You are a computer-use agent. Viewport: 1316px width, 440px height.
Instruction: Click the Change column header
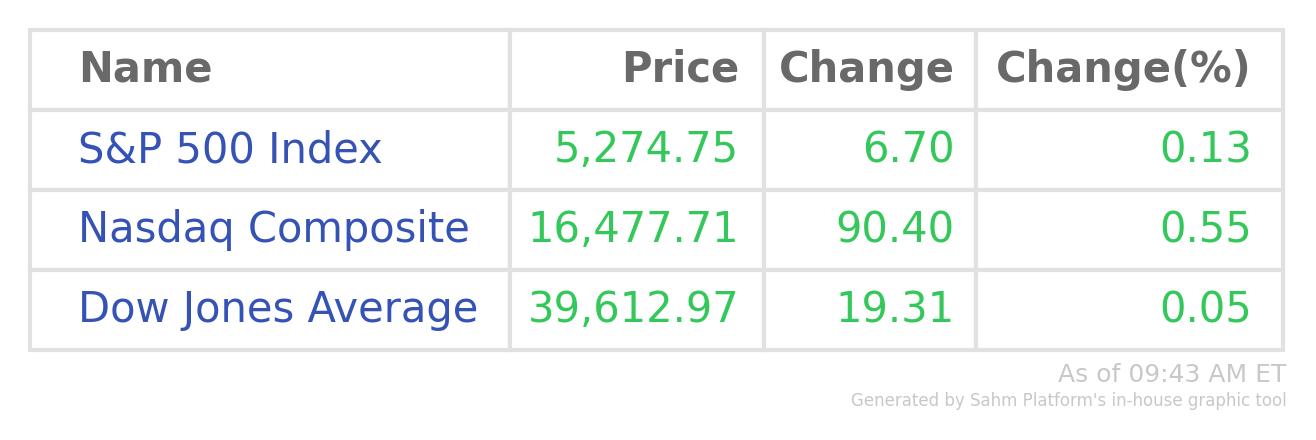click(866, 69)
